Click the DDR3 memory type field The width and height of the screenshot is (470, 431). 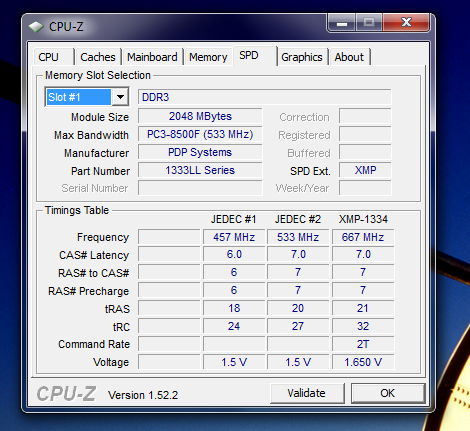click(x=265, y=97)
